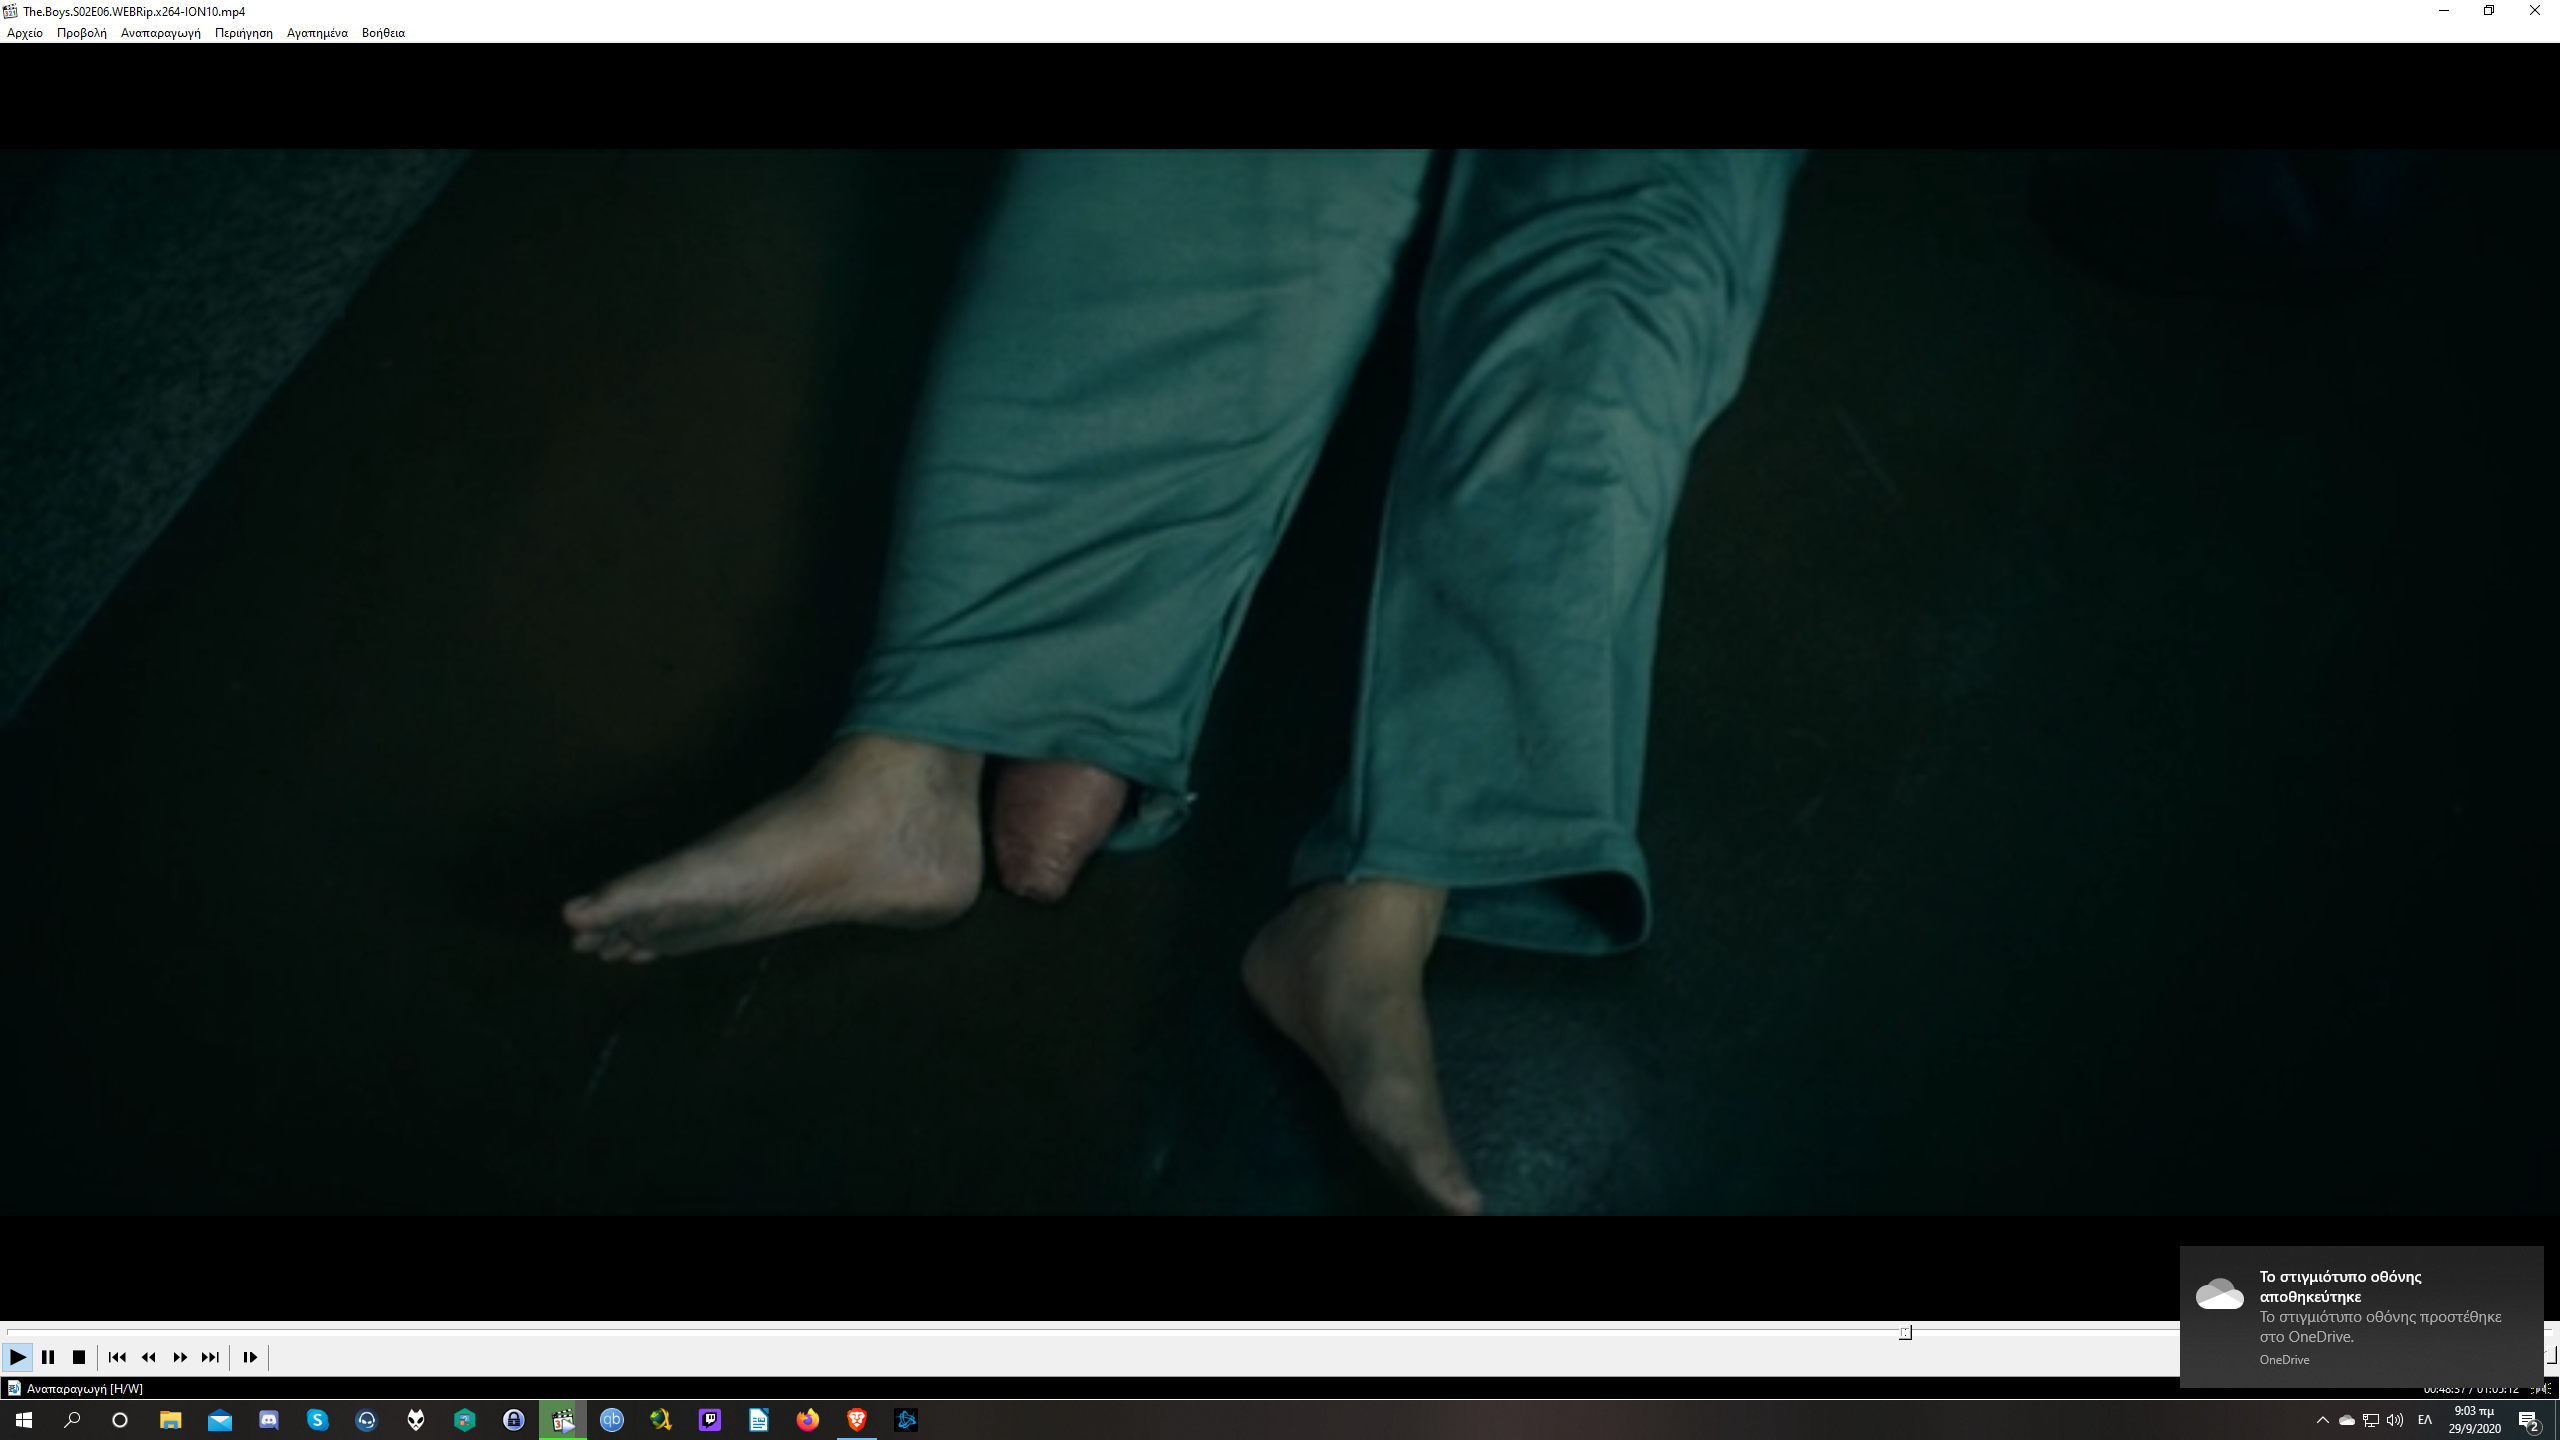Open Brave browser from taskbar
This screenshot has height=1440, width=2560.
pyautogui.click(x=857, y=1420)
